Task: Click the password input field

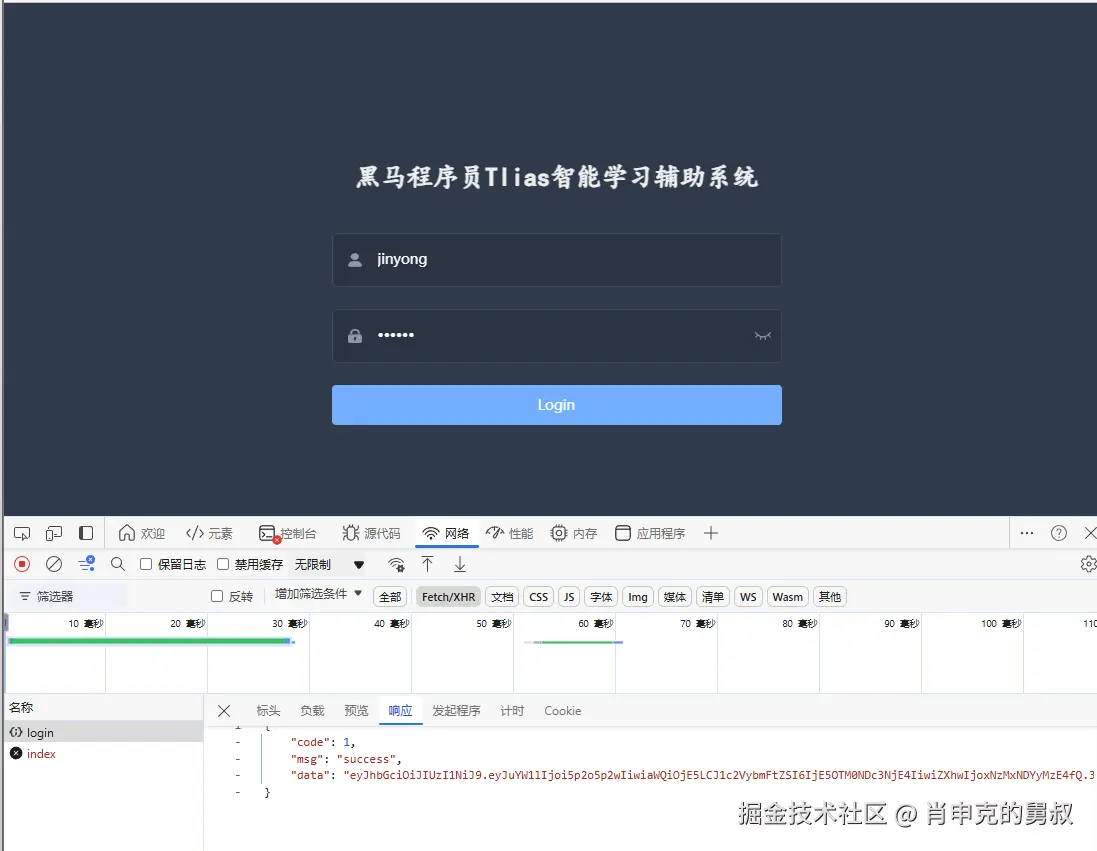Action: click(557, 336)
